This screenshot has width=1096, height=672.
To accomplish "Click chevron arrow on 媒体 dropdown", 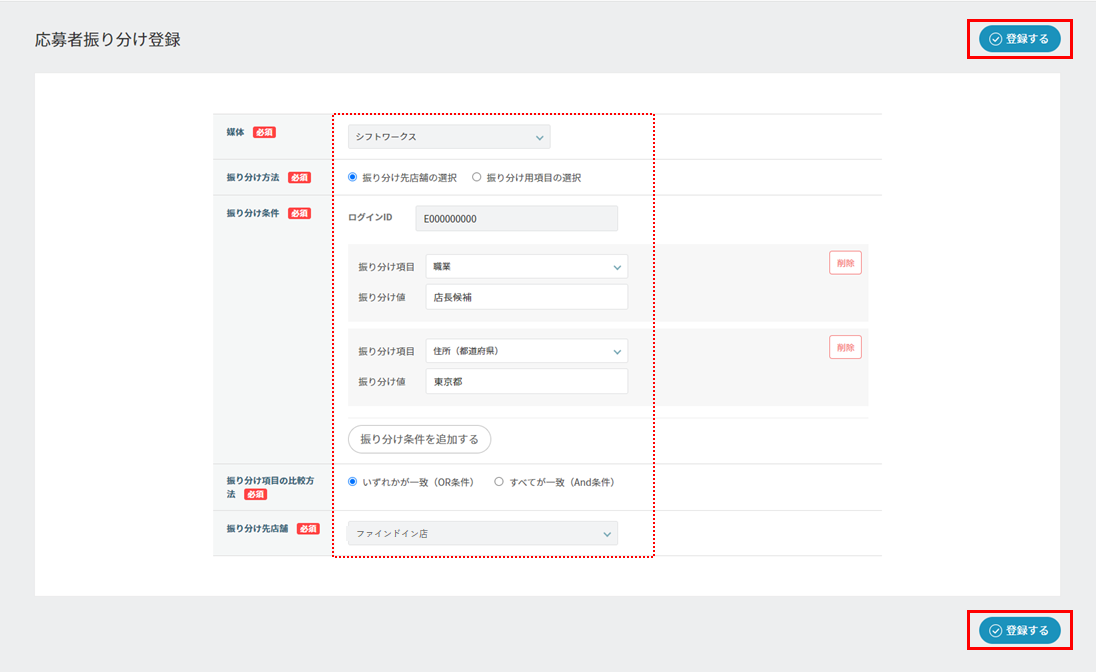I will point(539,137).
